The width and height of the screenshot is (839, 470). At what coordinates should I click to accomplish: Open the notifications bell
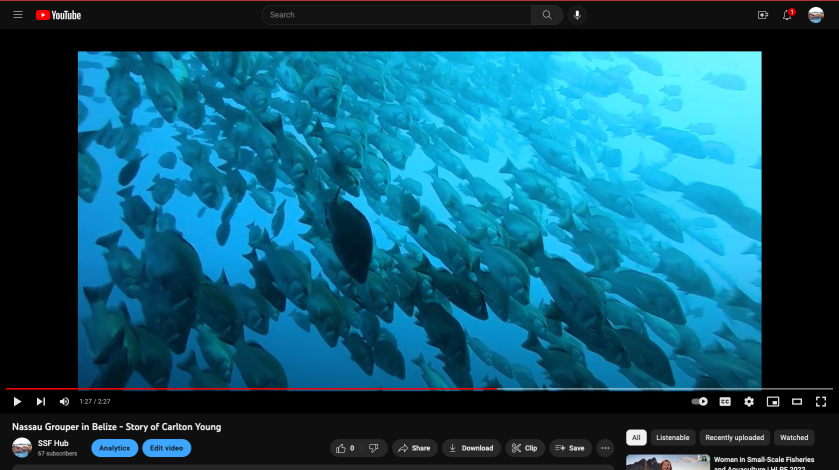coord(788,15)
